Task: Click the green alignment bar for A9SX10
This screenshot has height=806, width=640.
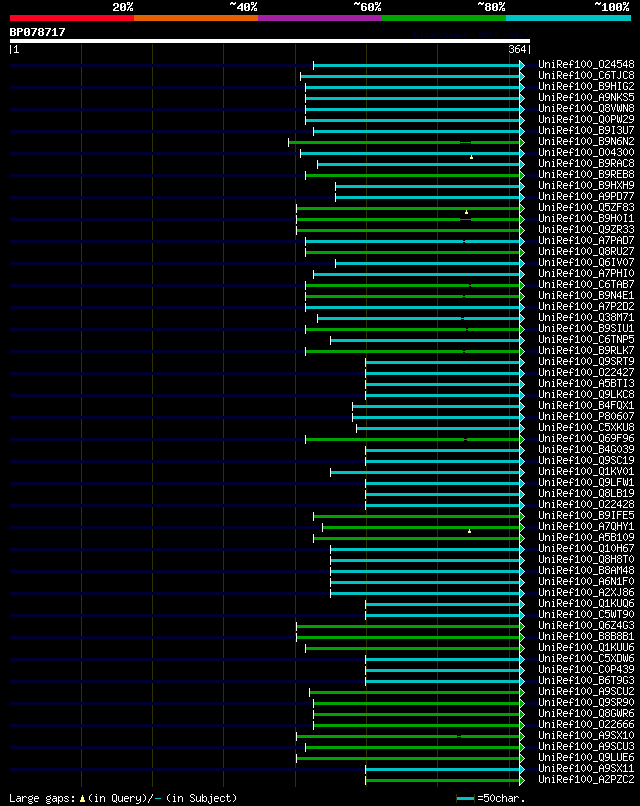Action: (x=408, y=737)
